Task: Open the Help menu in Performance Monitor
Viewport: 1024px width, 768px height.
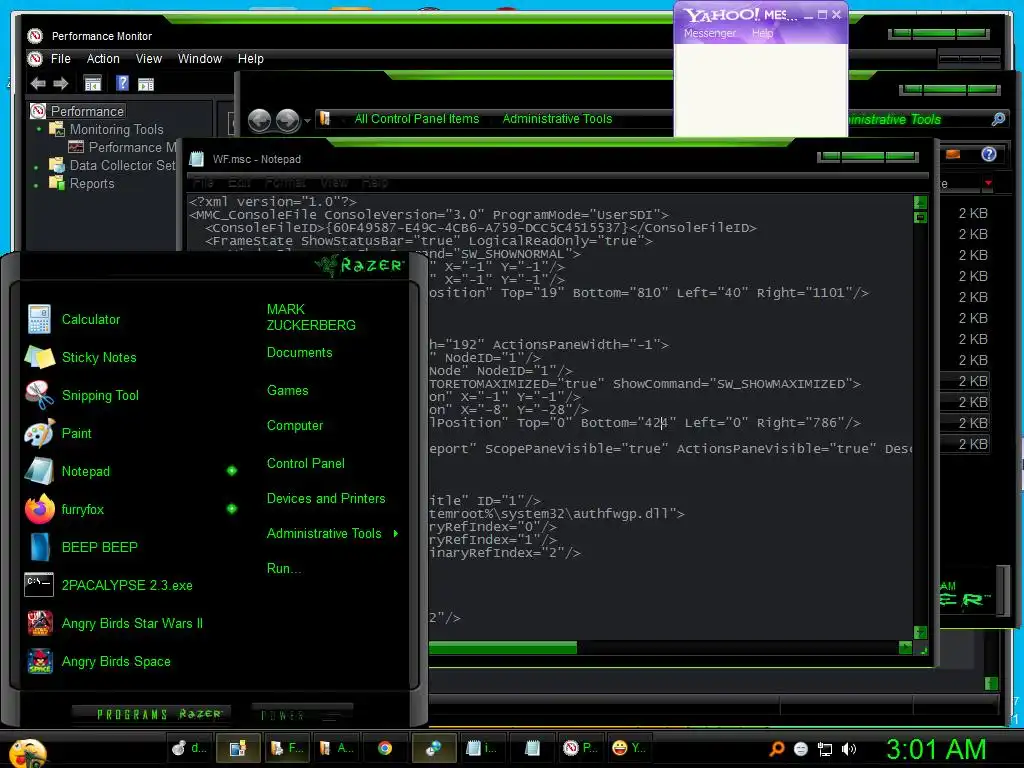Action: tap(251, 59)
